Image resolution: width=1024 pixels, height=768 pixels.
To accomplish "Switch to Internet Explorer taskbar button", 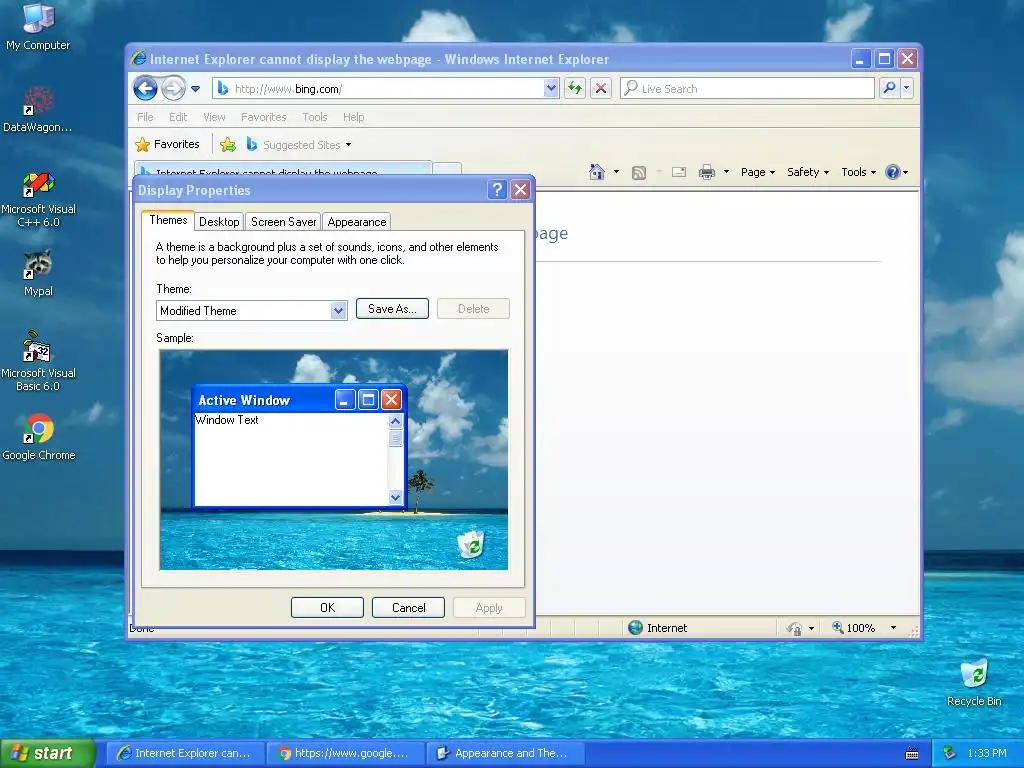I will tap(185, 753).
